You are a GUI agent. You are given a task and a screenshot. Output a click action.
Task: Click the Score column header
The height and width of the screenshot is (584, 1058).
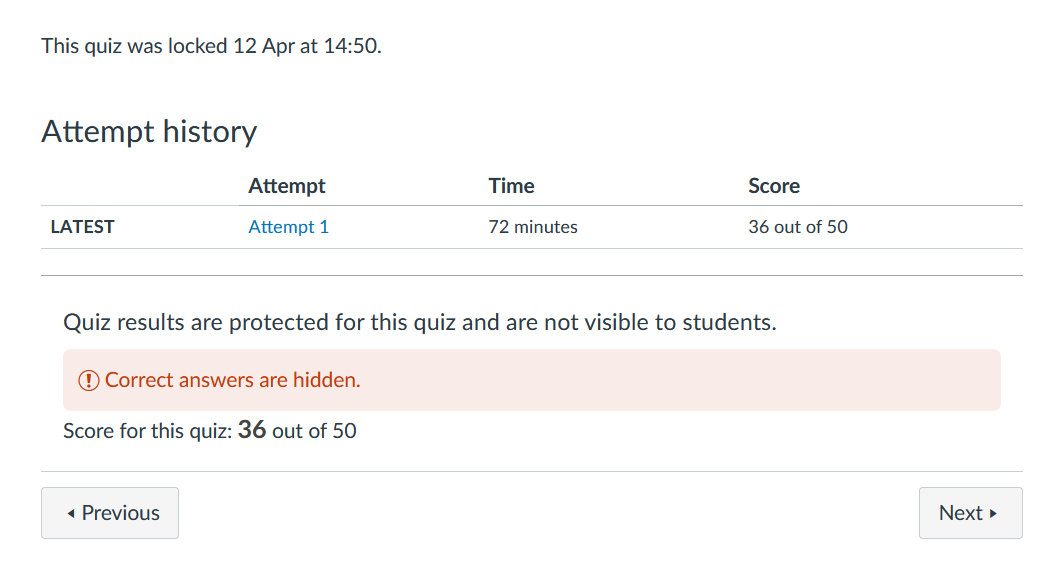click(x=774, y=186)
